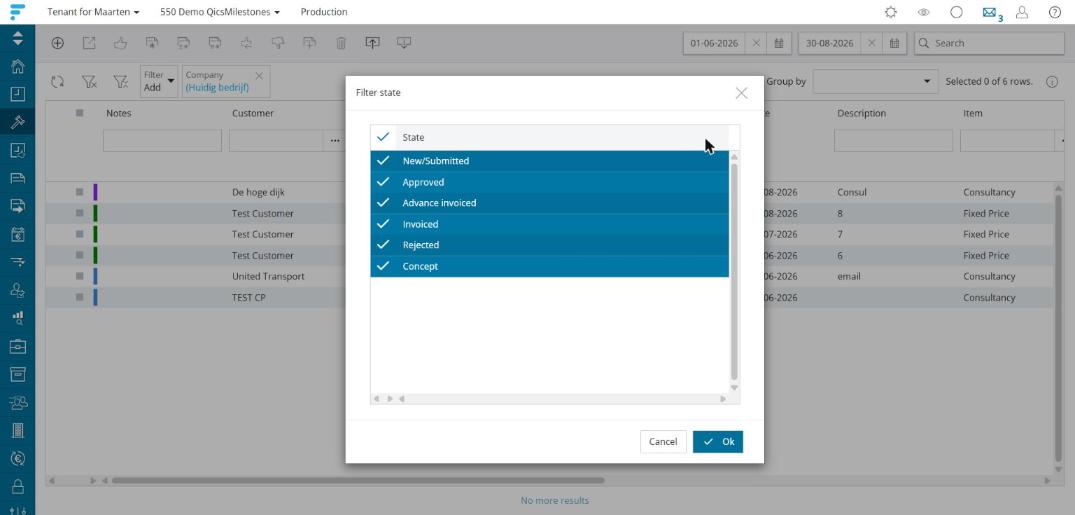Screen dimensions: 1075x515
Task: Click the upload/export toolbar icon
Action: 372,43
